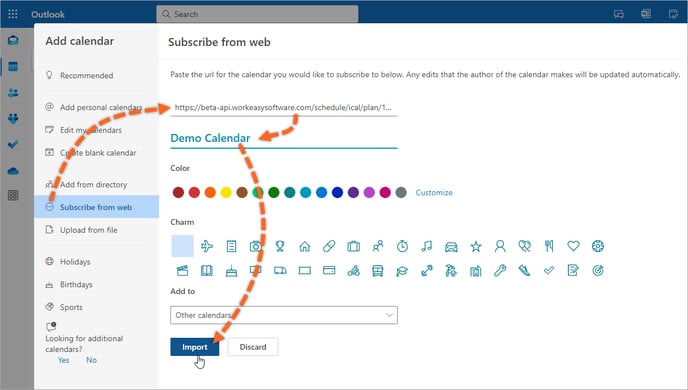The height and width of the screenshot is (390, 688).
Task: Pick the yellow color swatch
Action: pos(226,192)
